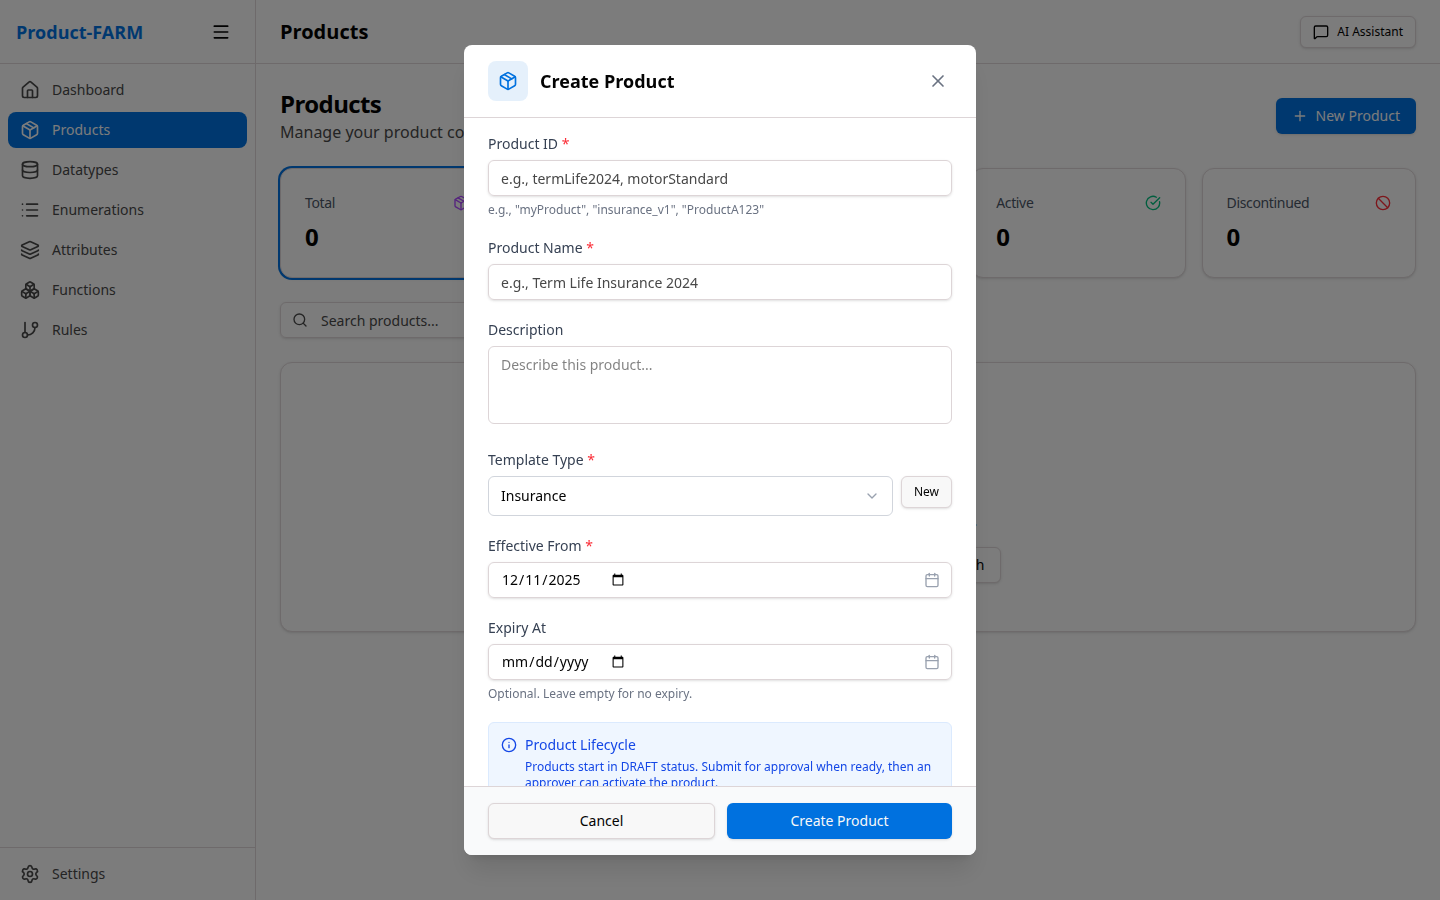Select the Attributes layers icon

click(x=31, y=249)
